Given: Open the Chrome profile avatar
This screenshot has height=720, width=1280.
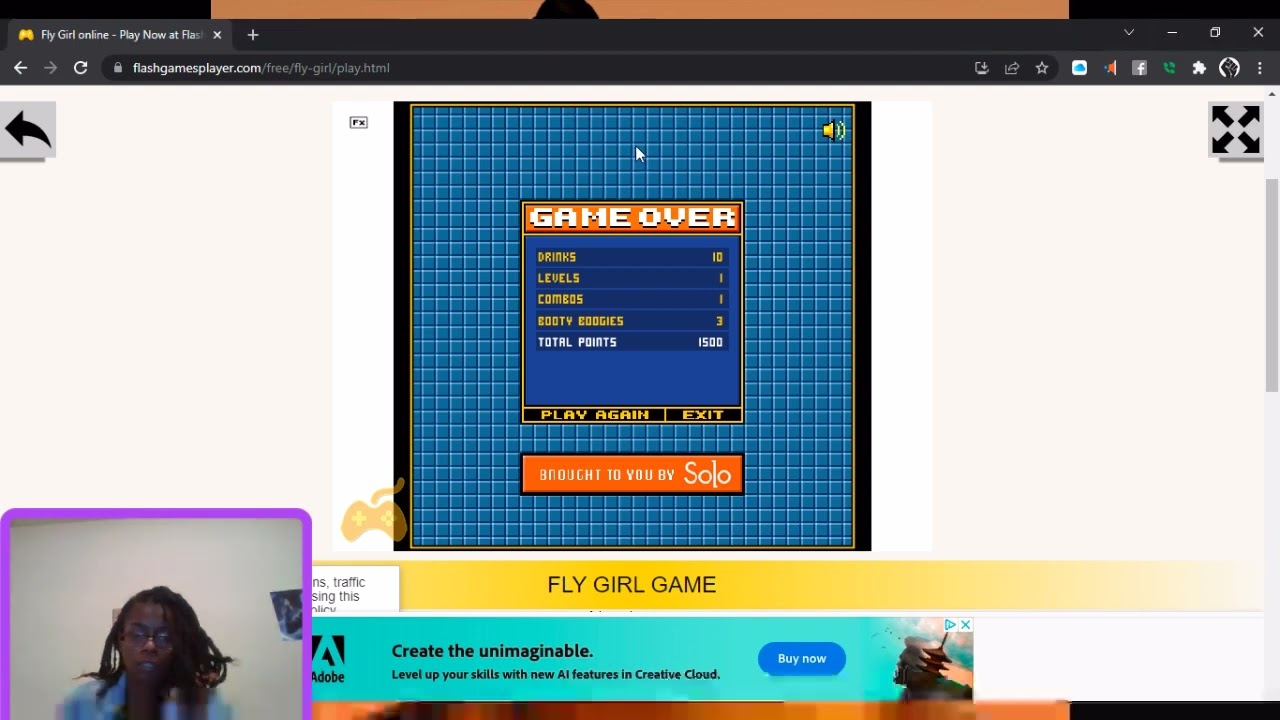Looking at the screenshot, I should [1230, 68].
